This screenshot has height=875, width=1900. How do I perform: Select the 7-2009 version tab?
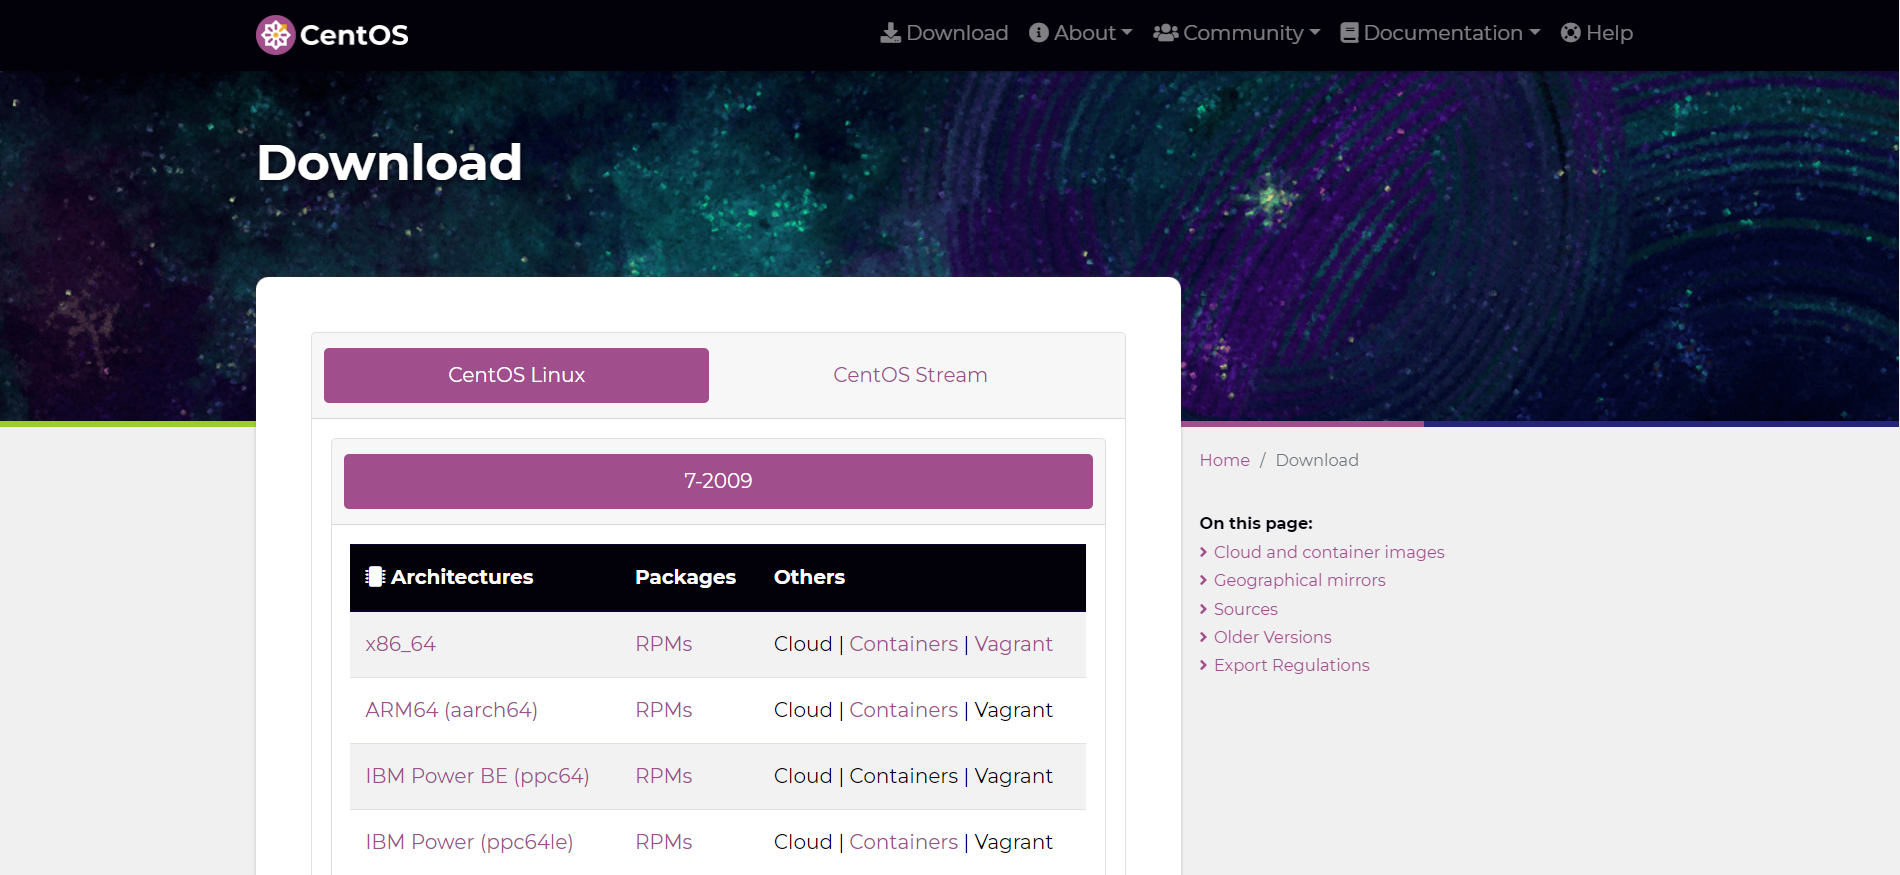(x=718, y=481)
